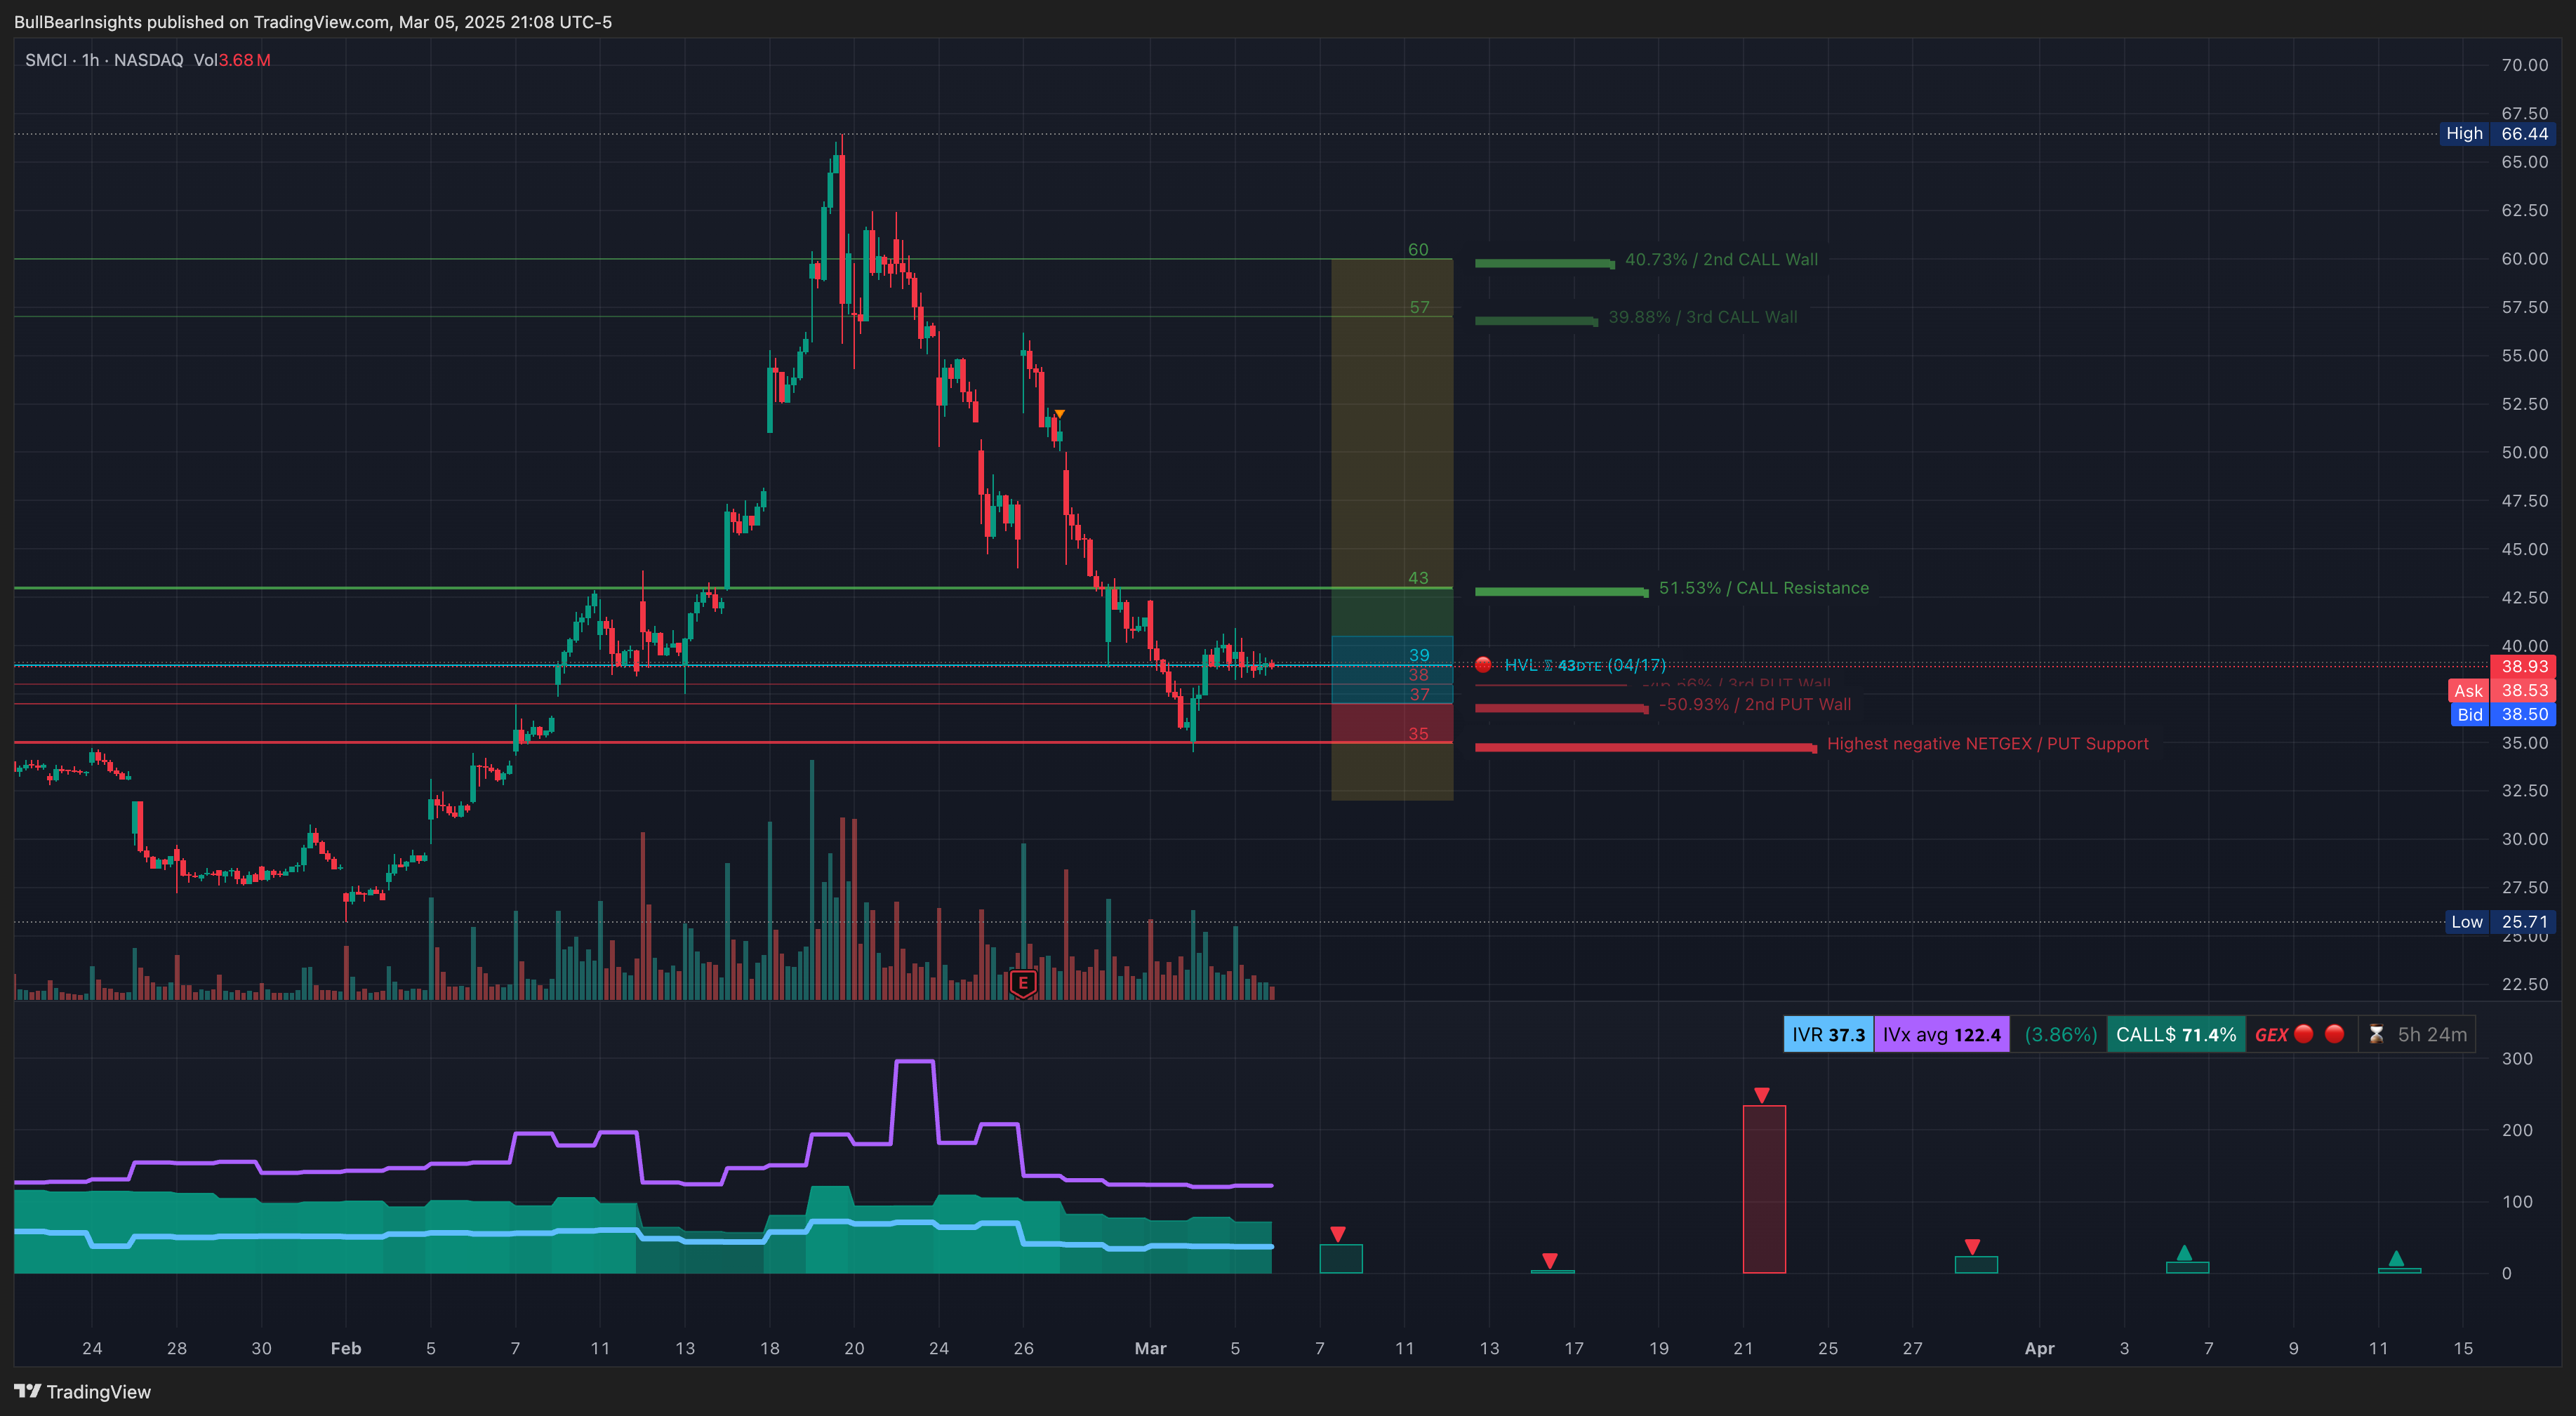This screenshot has height=1416, width=2576.
Task: Click the '40.73% / 2nd CALL Wall' label
Action: click(x=1721, y=260)
